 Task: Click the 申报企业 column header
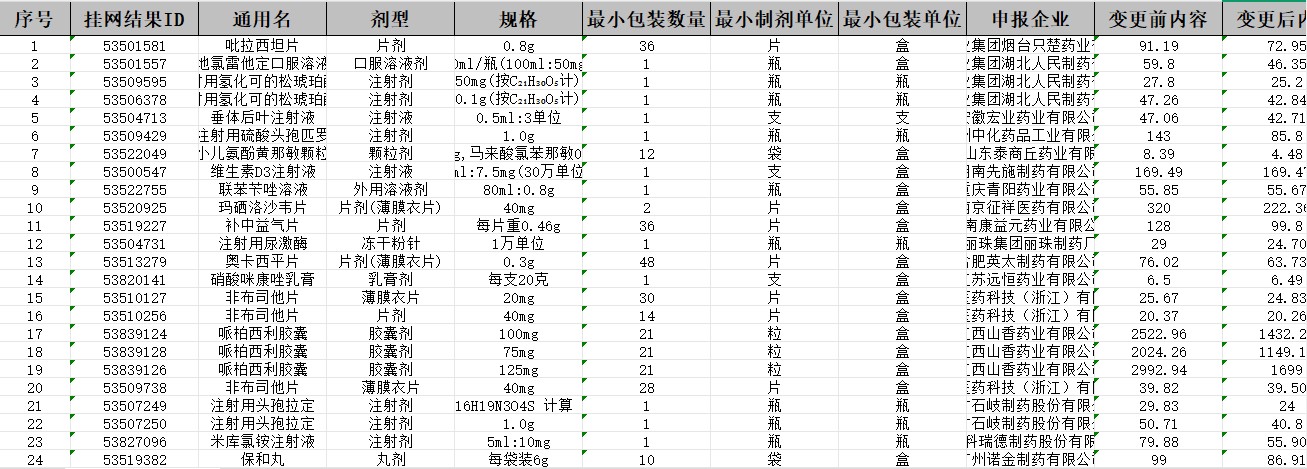[1030, 19]
